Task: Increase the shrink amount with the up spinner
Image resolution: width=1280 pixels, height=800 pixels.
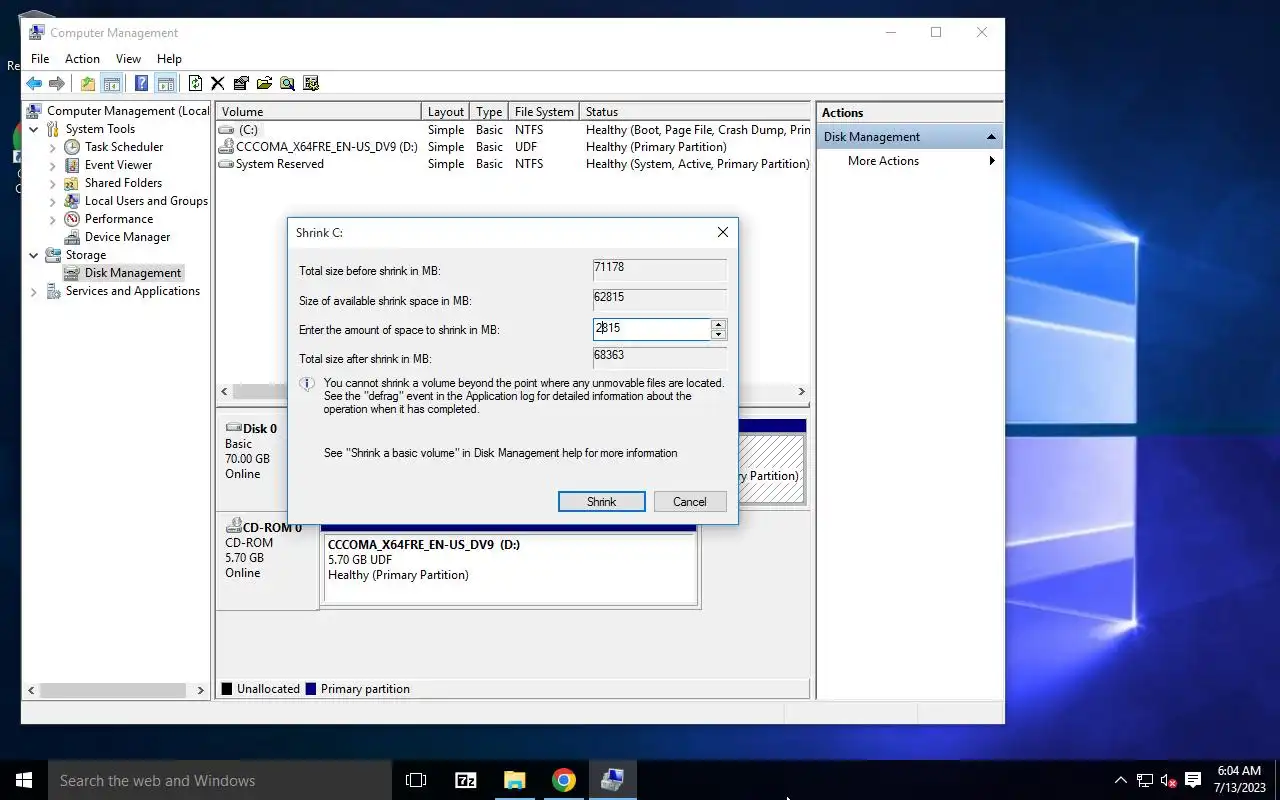Action: (x=719, y=324)
